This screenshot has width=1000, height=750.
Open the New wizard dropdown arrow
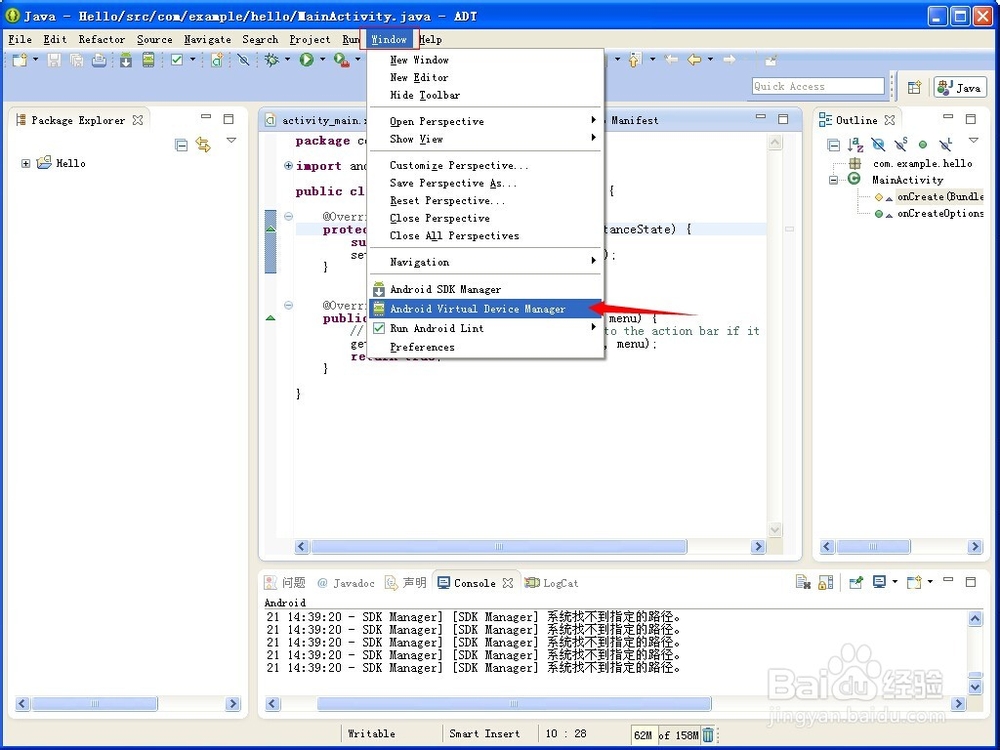[36, 59]
